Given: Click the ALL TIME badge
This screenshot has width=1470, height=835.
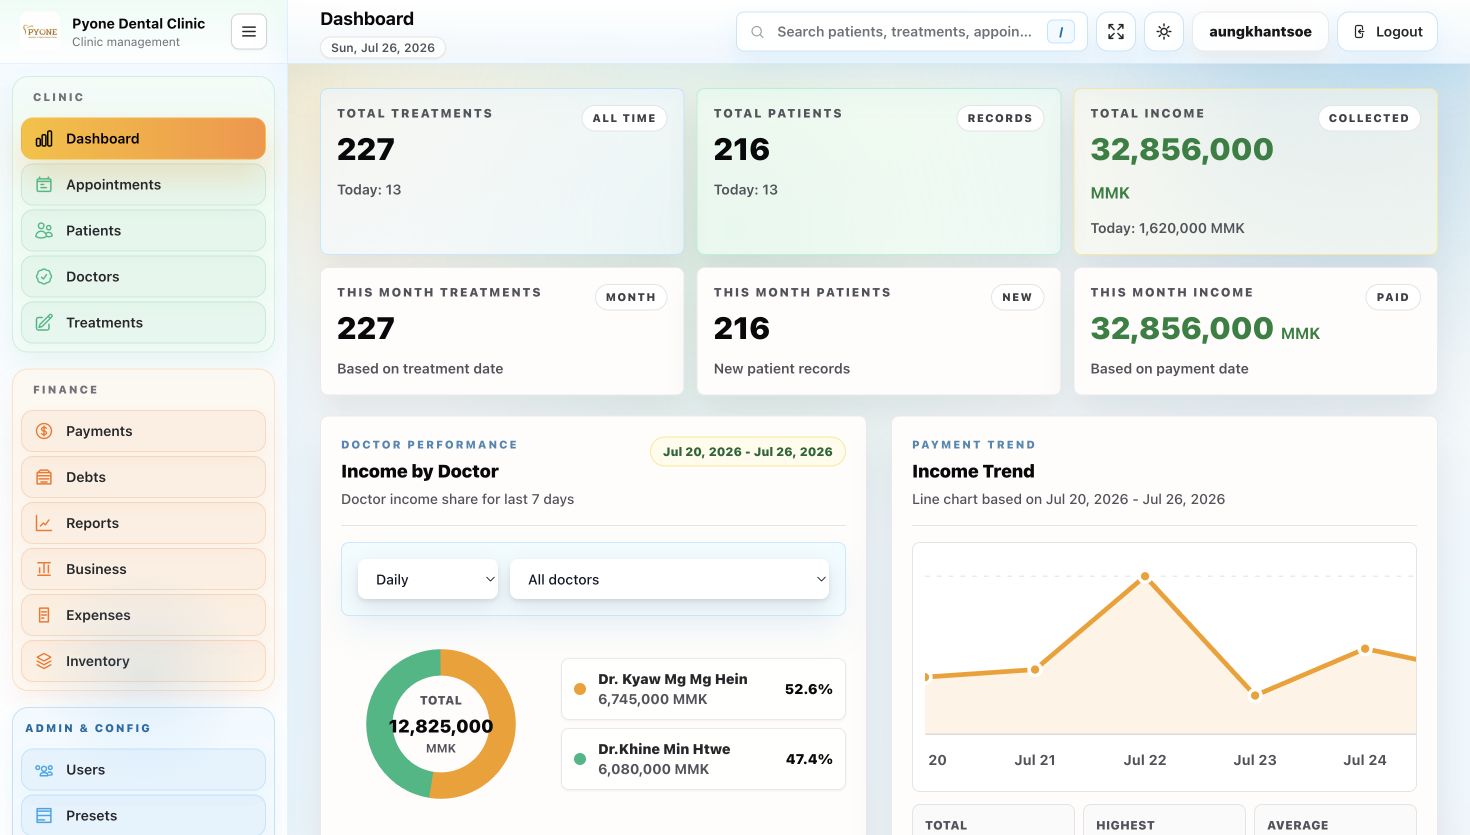Looking at the screenshot, I should click(624, 118).
